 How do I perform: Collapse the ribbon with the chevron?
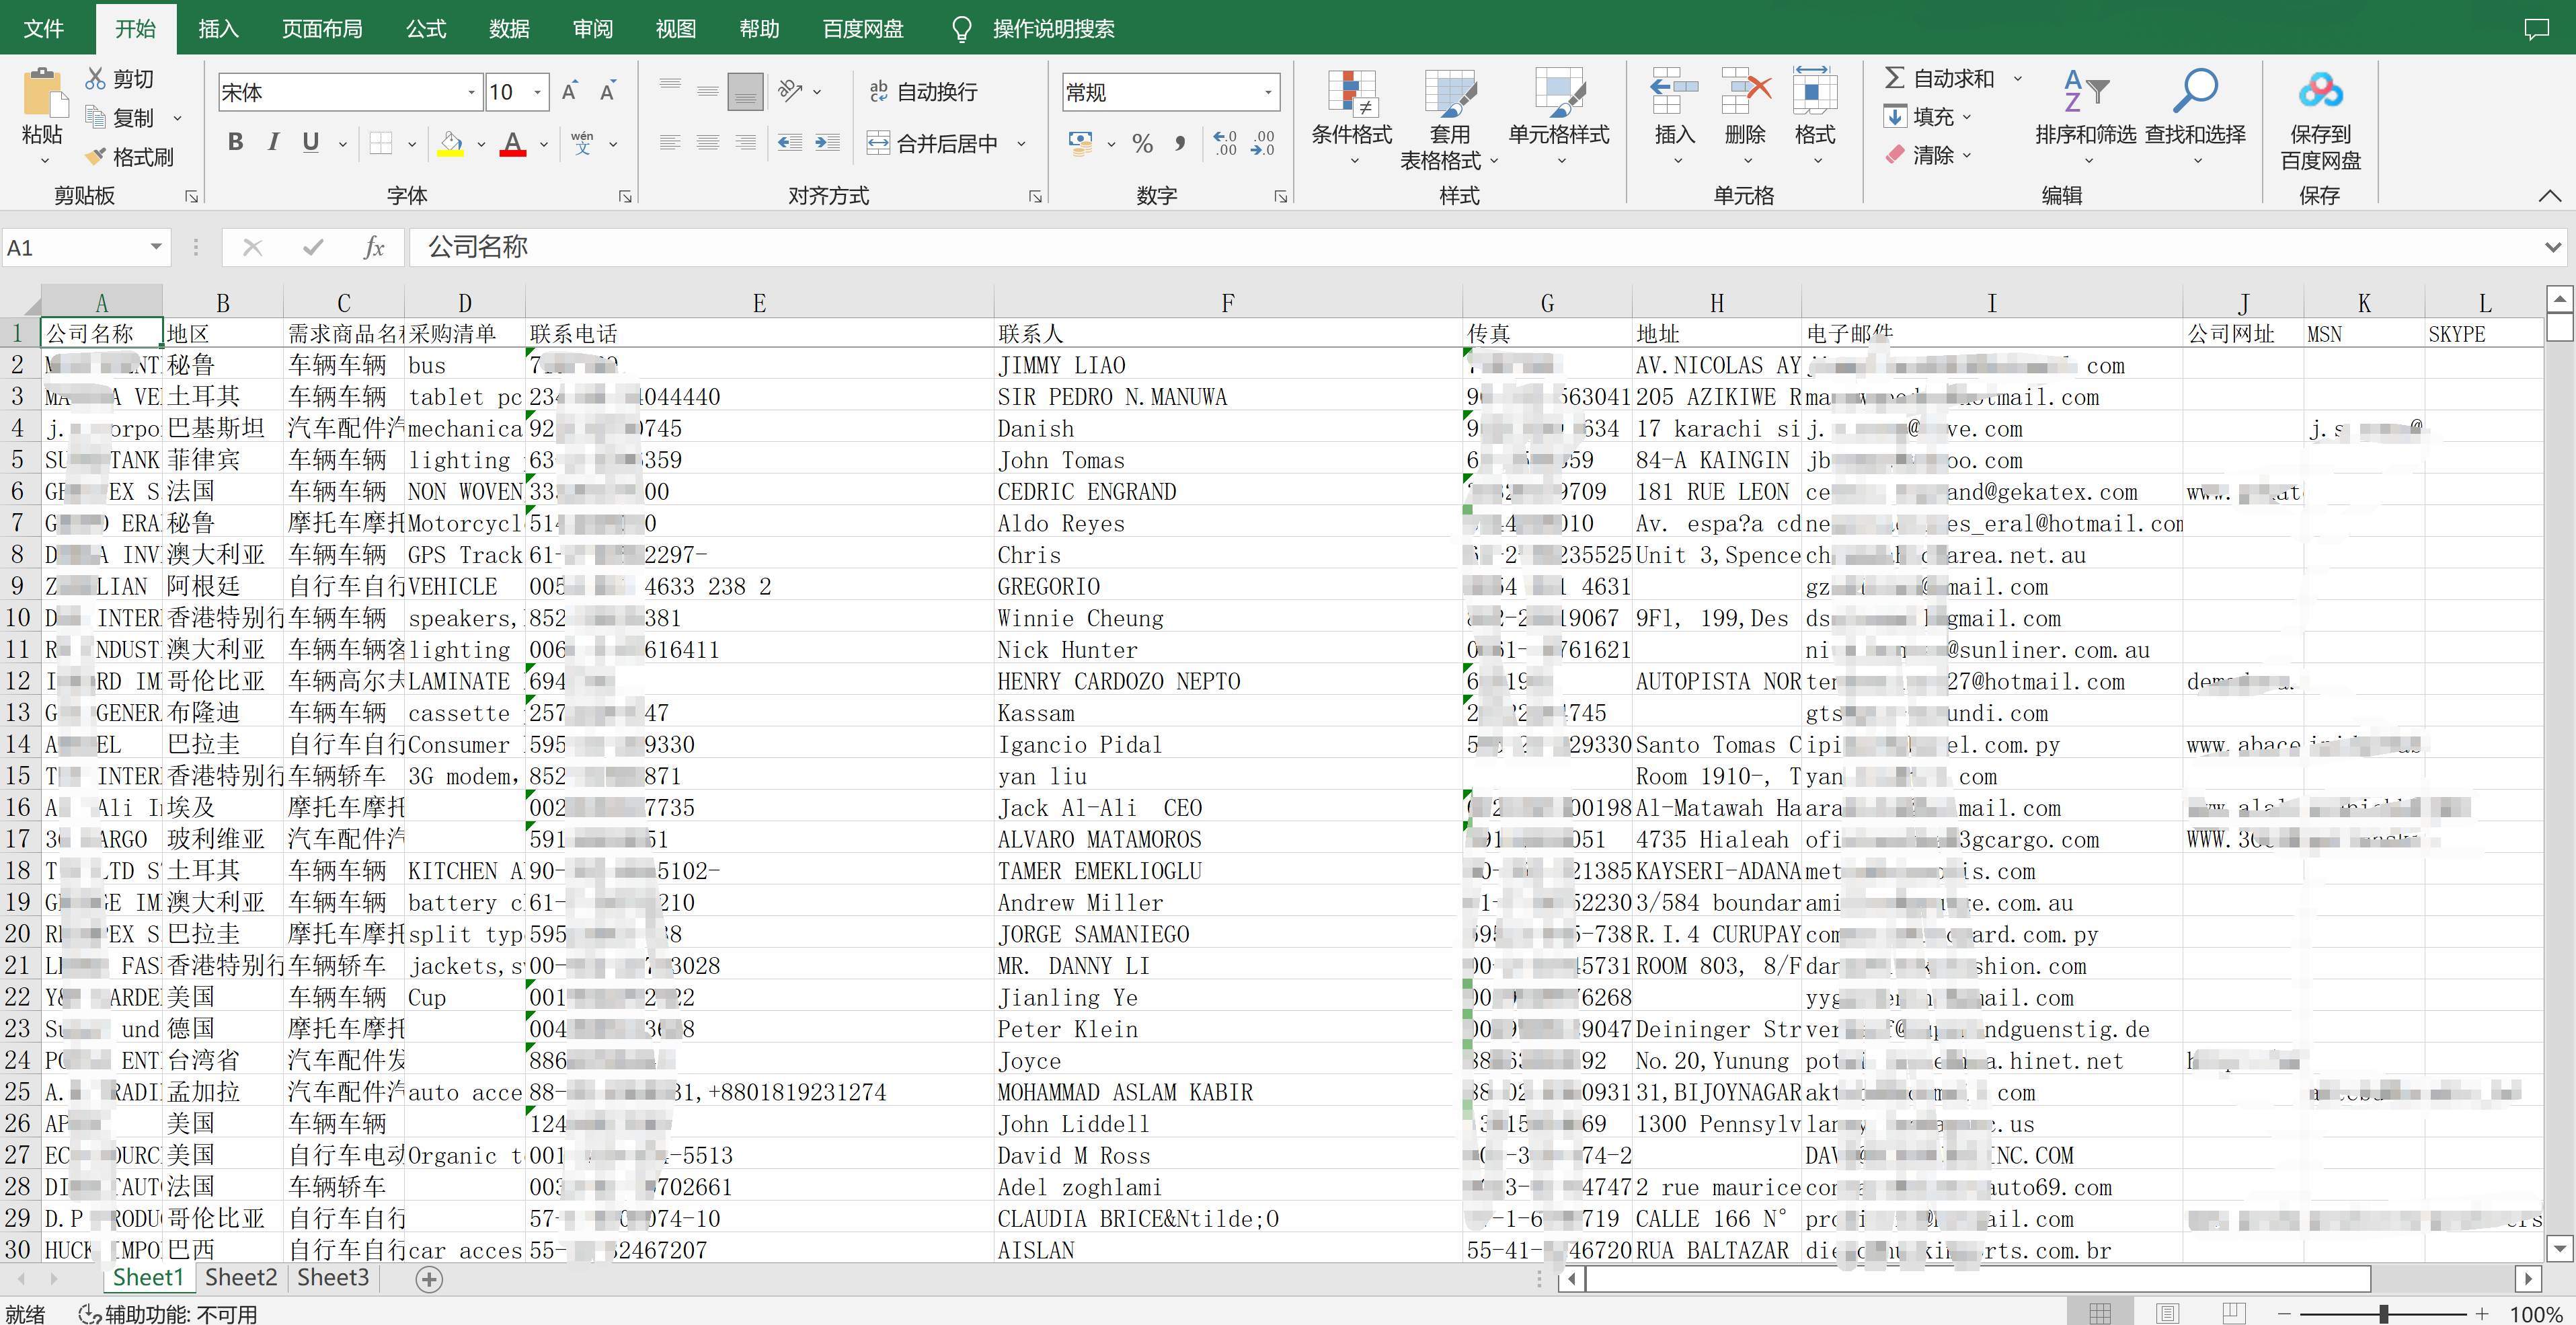point(2549,196)
